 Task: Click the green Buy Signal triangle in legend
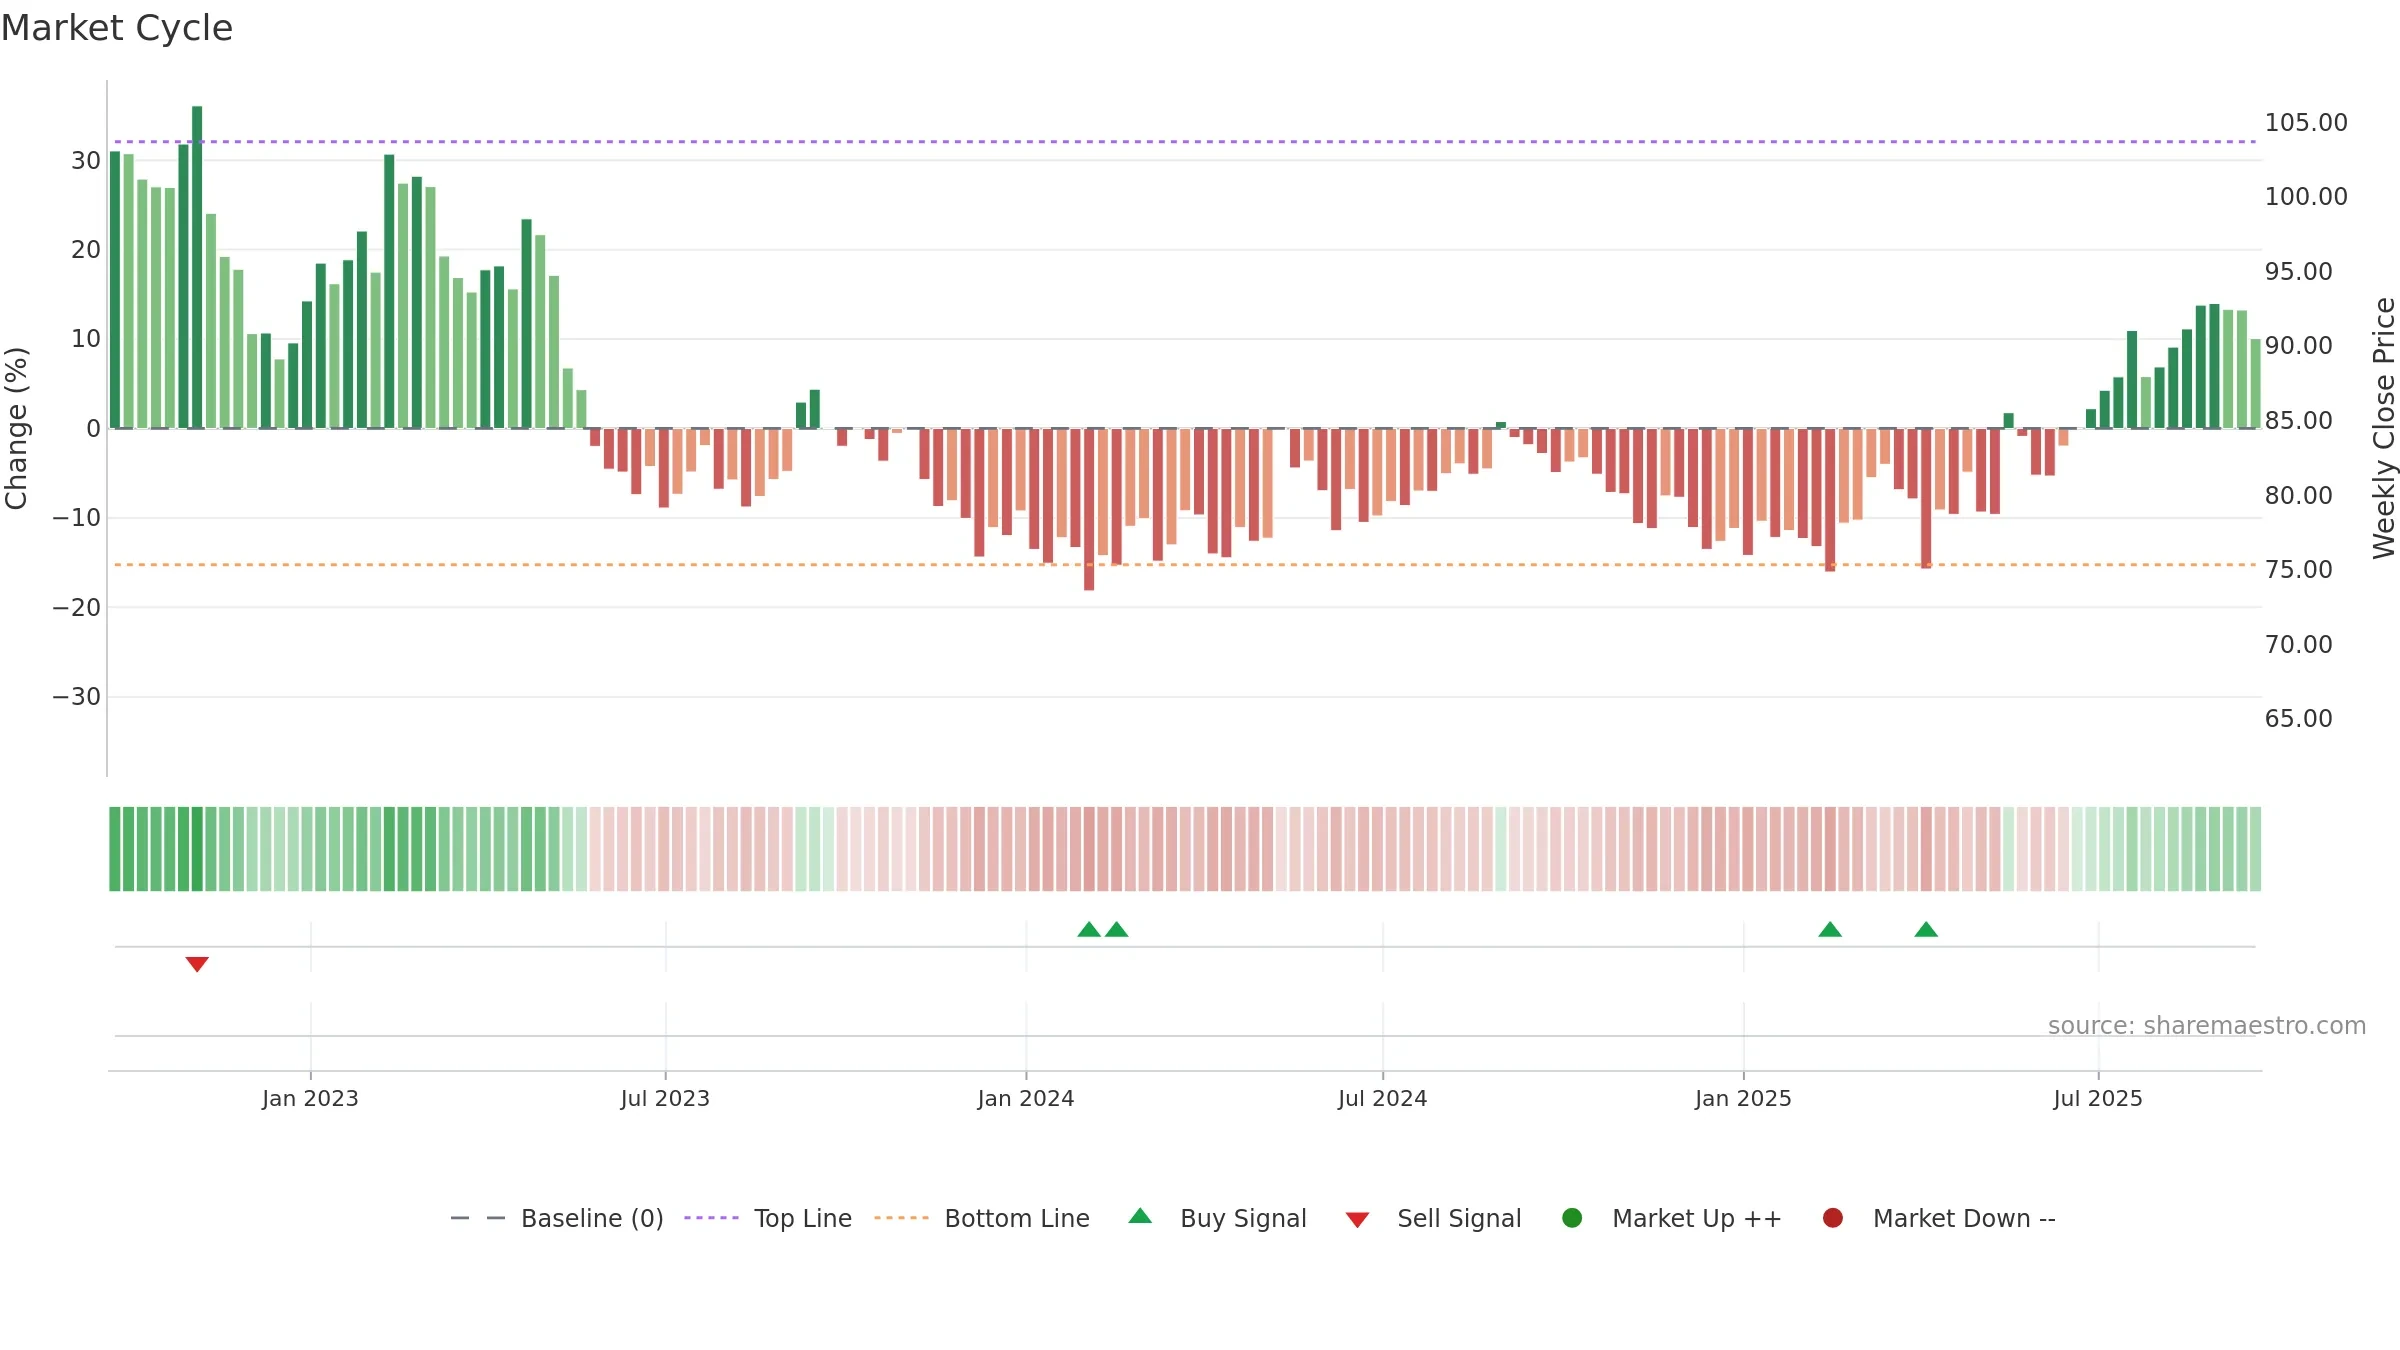[1140, 1216]
